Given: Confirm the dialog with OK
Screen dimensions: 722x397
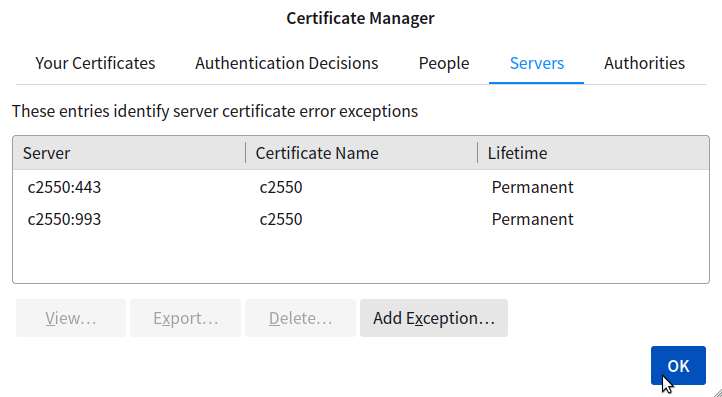Looking at the screenshot, I should (x=678, y=366).
